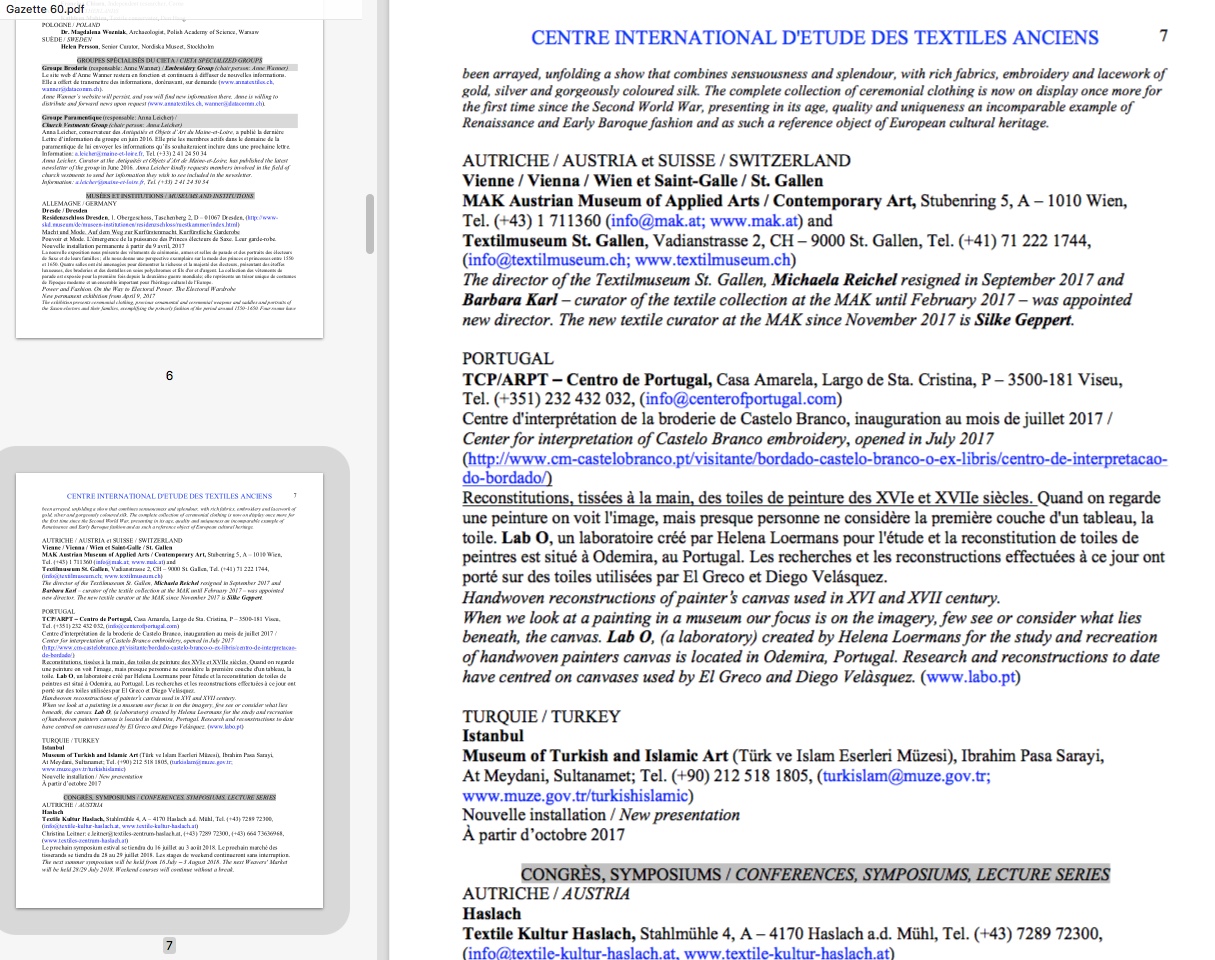The height and width of the screenshot is (960, 1215).
Task: Click the À partir d'octobre 2017 line
Action: (543, 836)
